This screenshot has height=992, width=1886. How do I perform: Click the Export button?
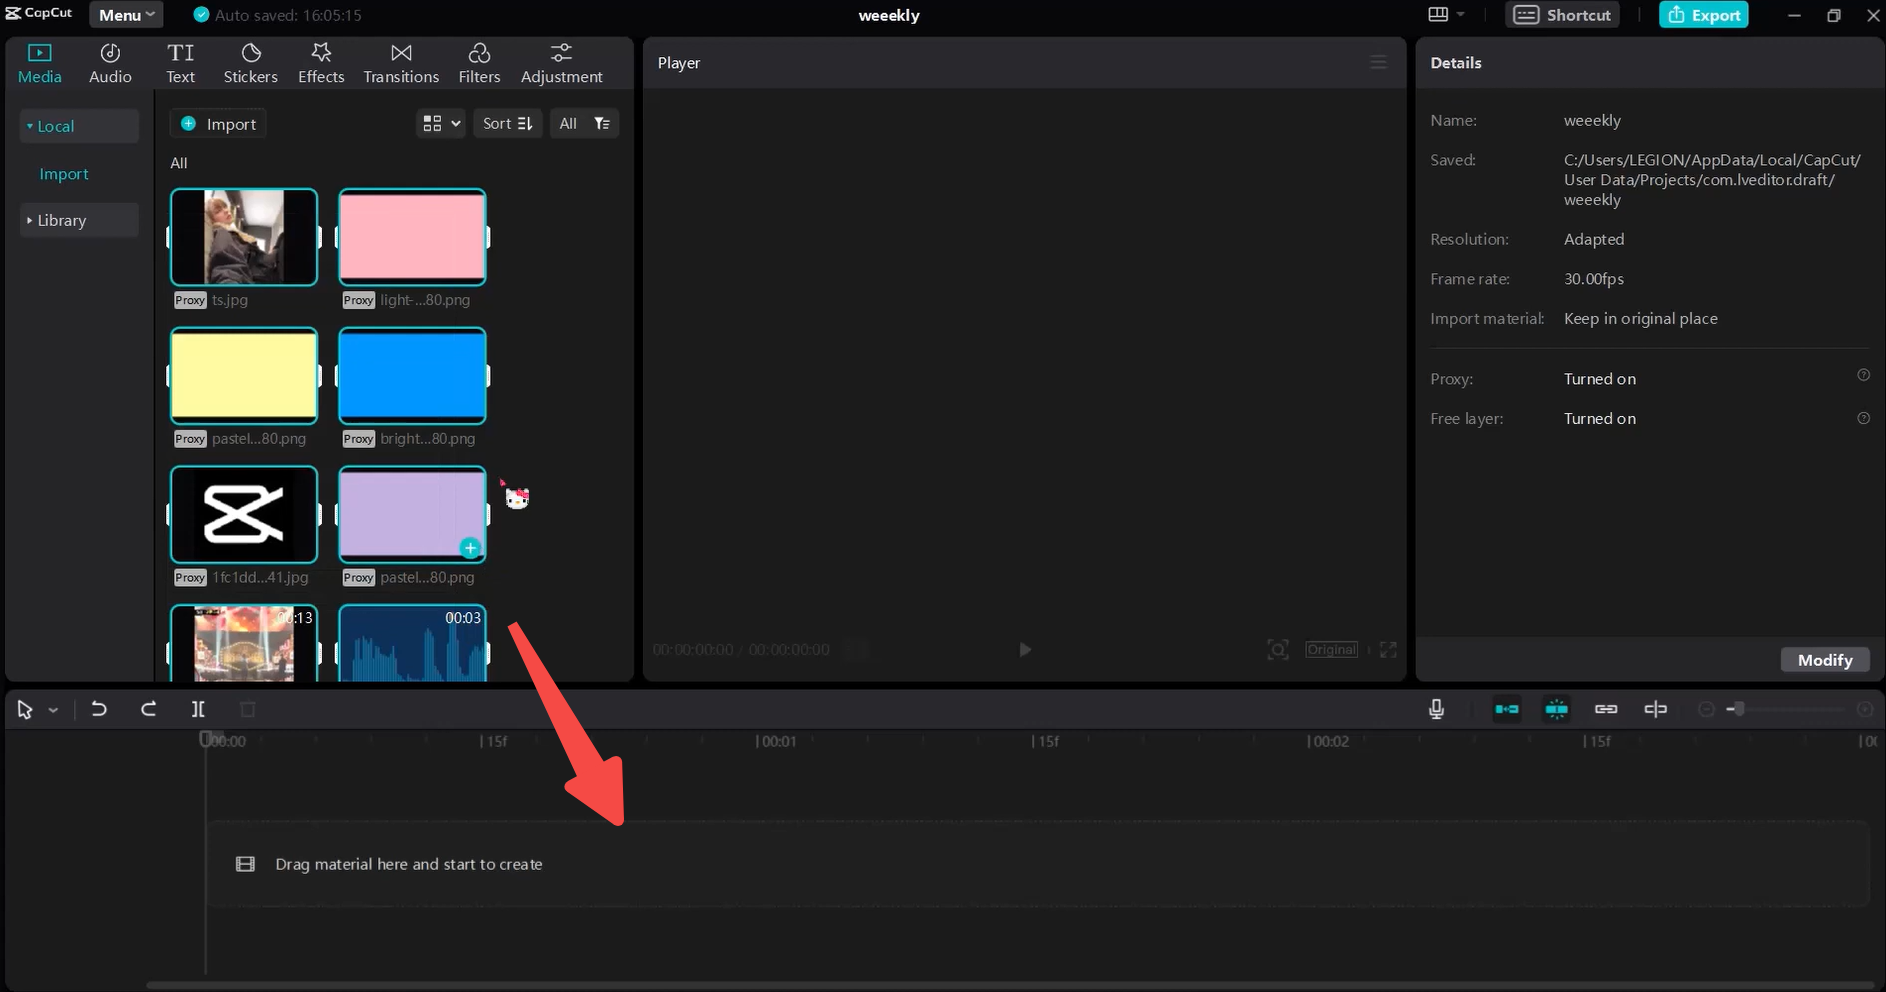click(x=1704, y=14)
